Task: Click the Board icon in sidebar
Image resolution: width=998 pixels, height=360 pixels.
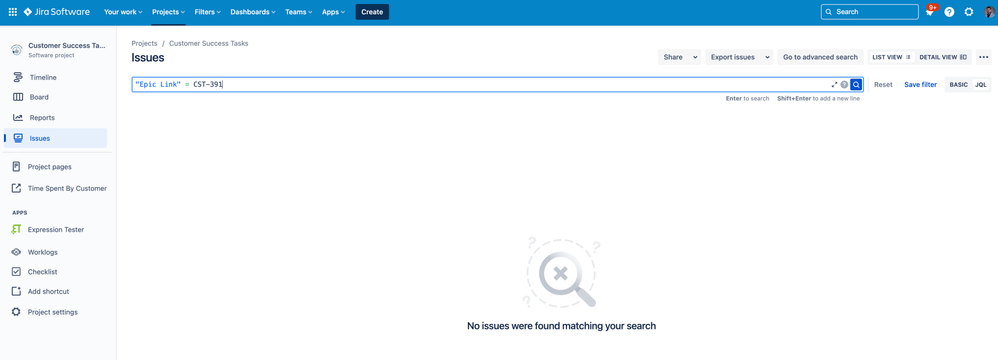Action: click(x=18, y=97)
